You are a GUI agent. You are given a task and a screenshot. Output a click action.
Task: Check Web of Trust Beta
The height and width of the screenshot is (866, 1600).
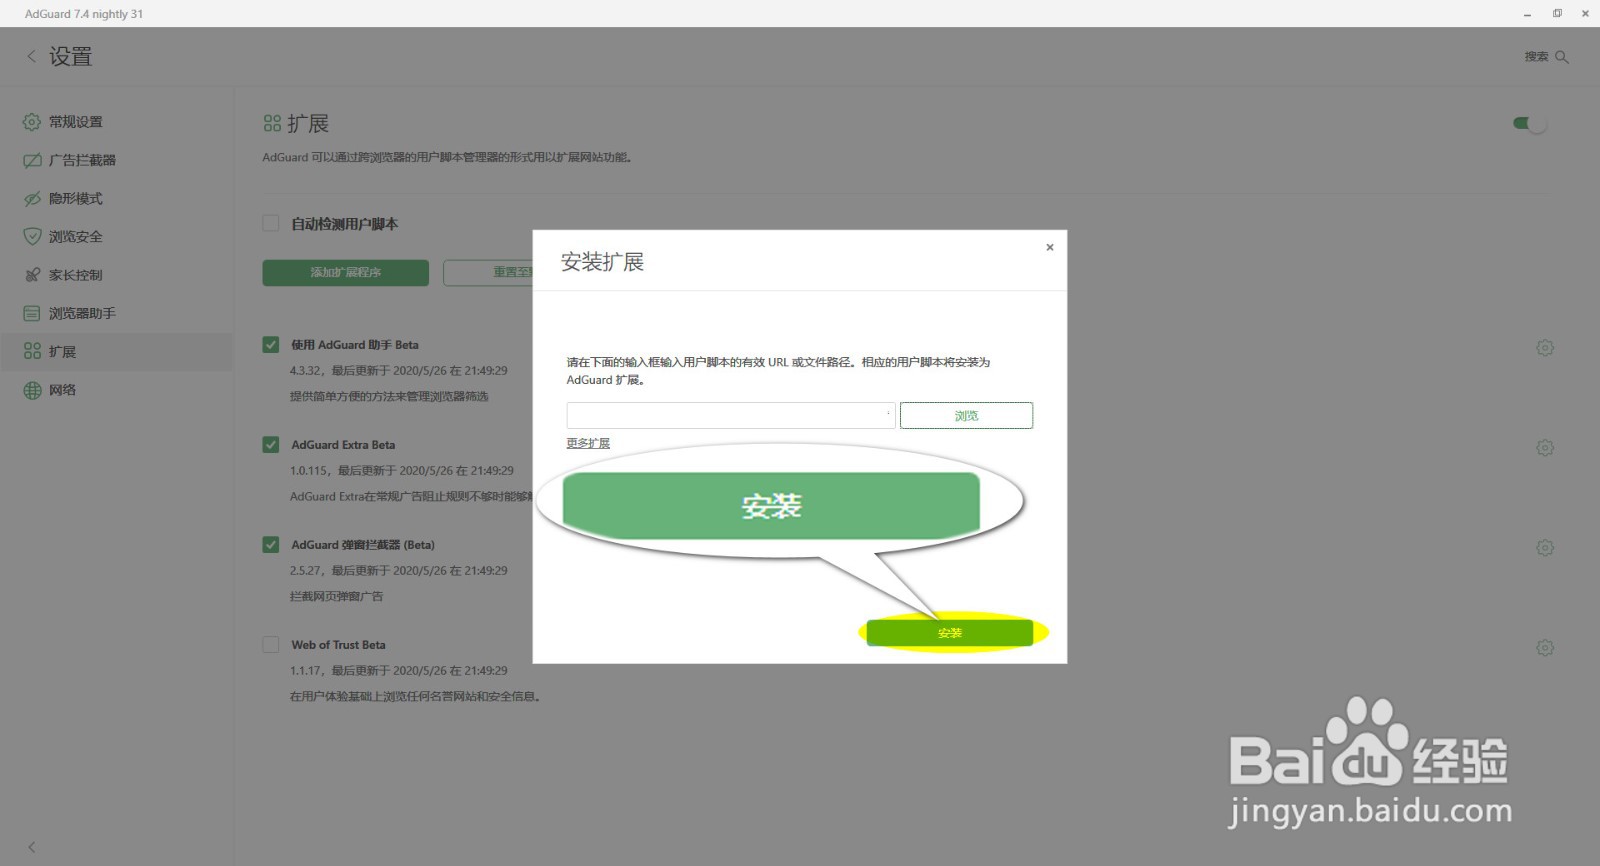(x=271, y=645)
